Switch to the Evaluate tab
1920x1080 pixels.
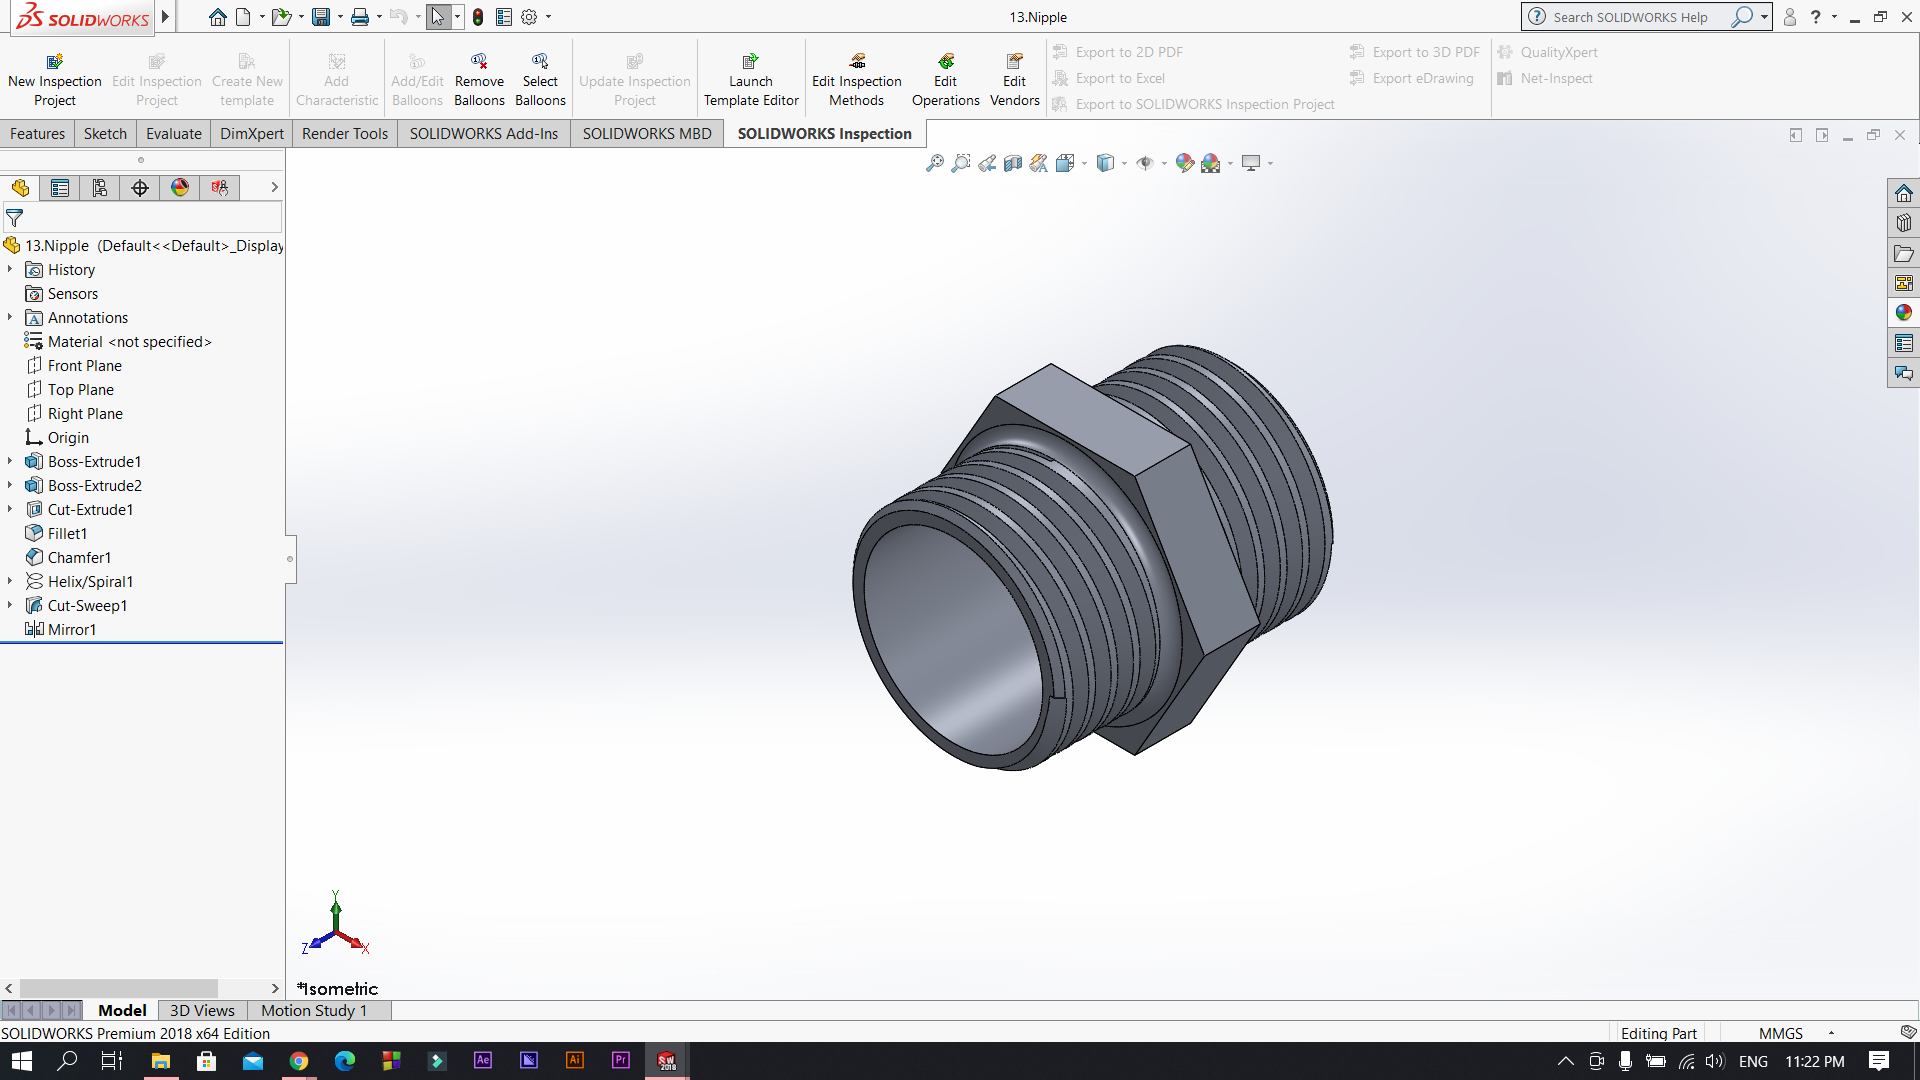[174, 133]
